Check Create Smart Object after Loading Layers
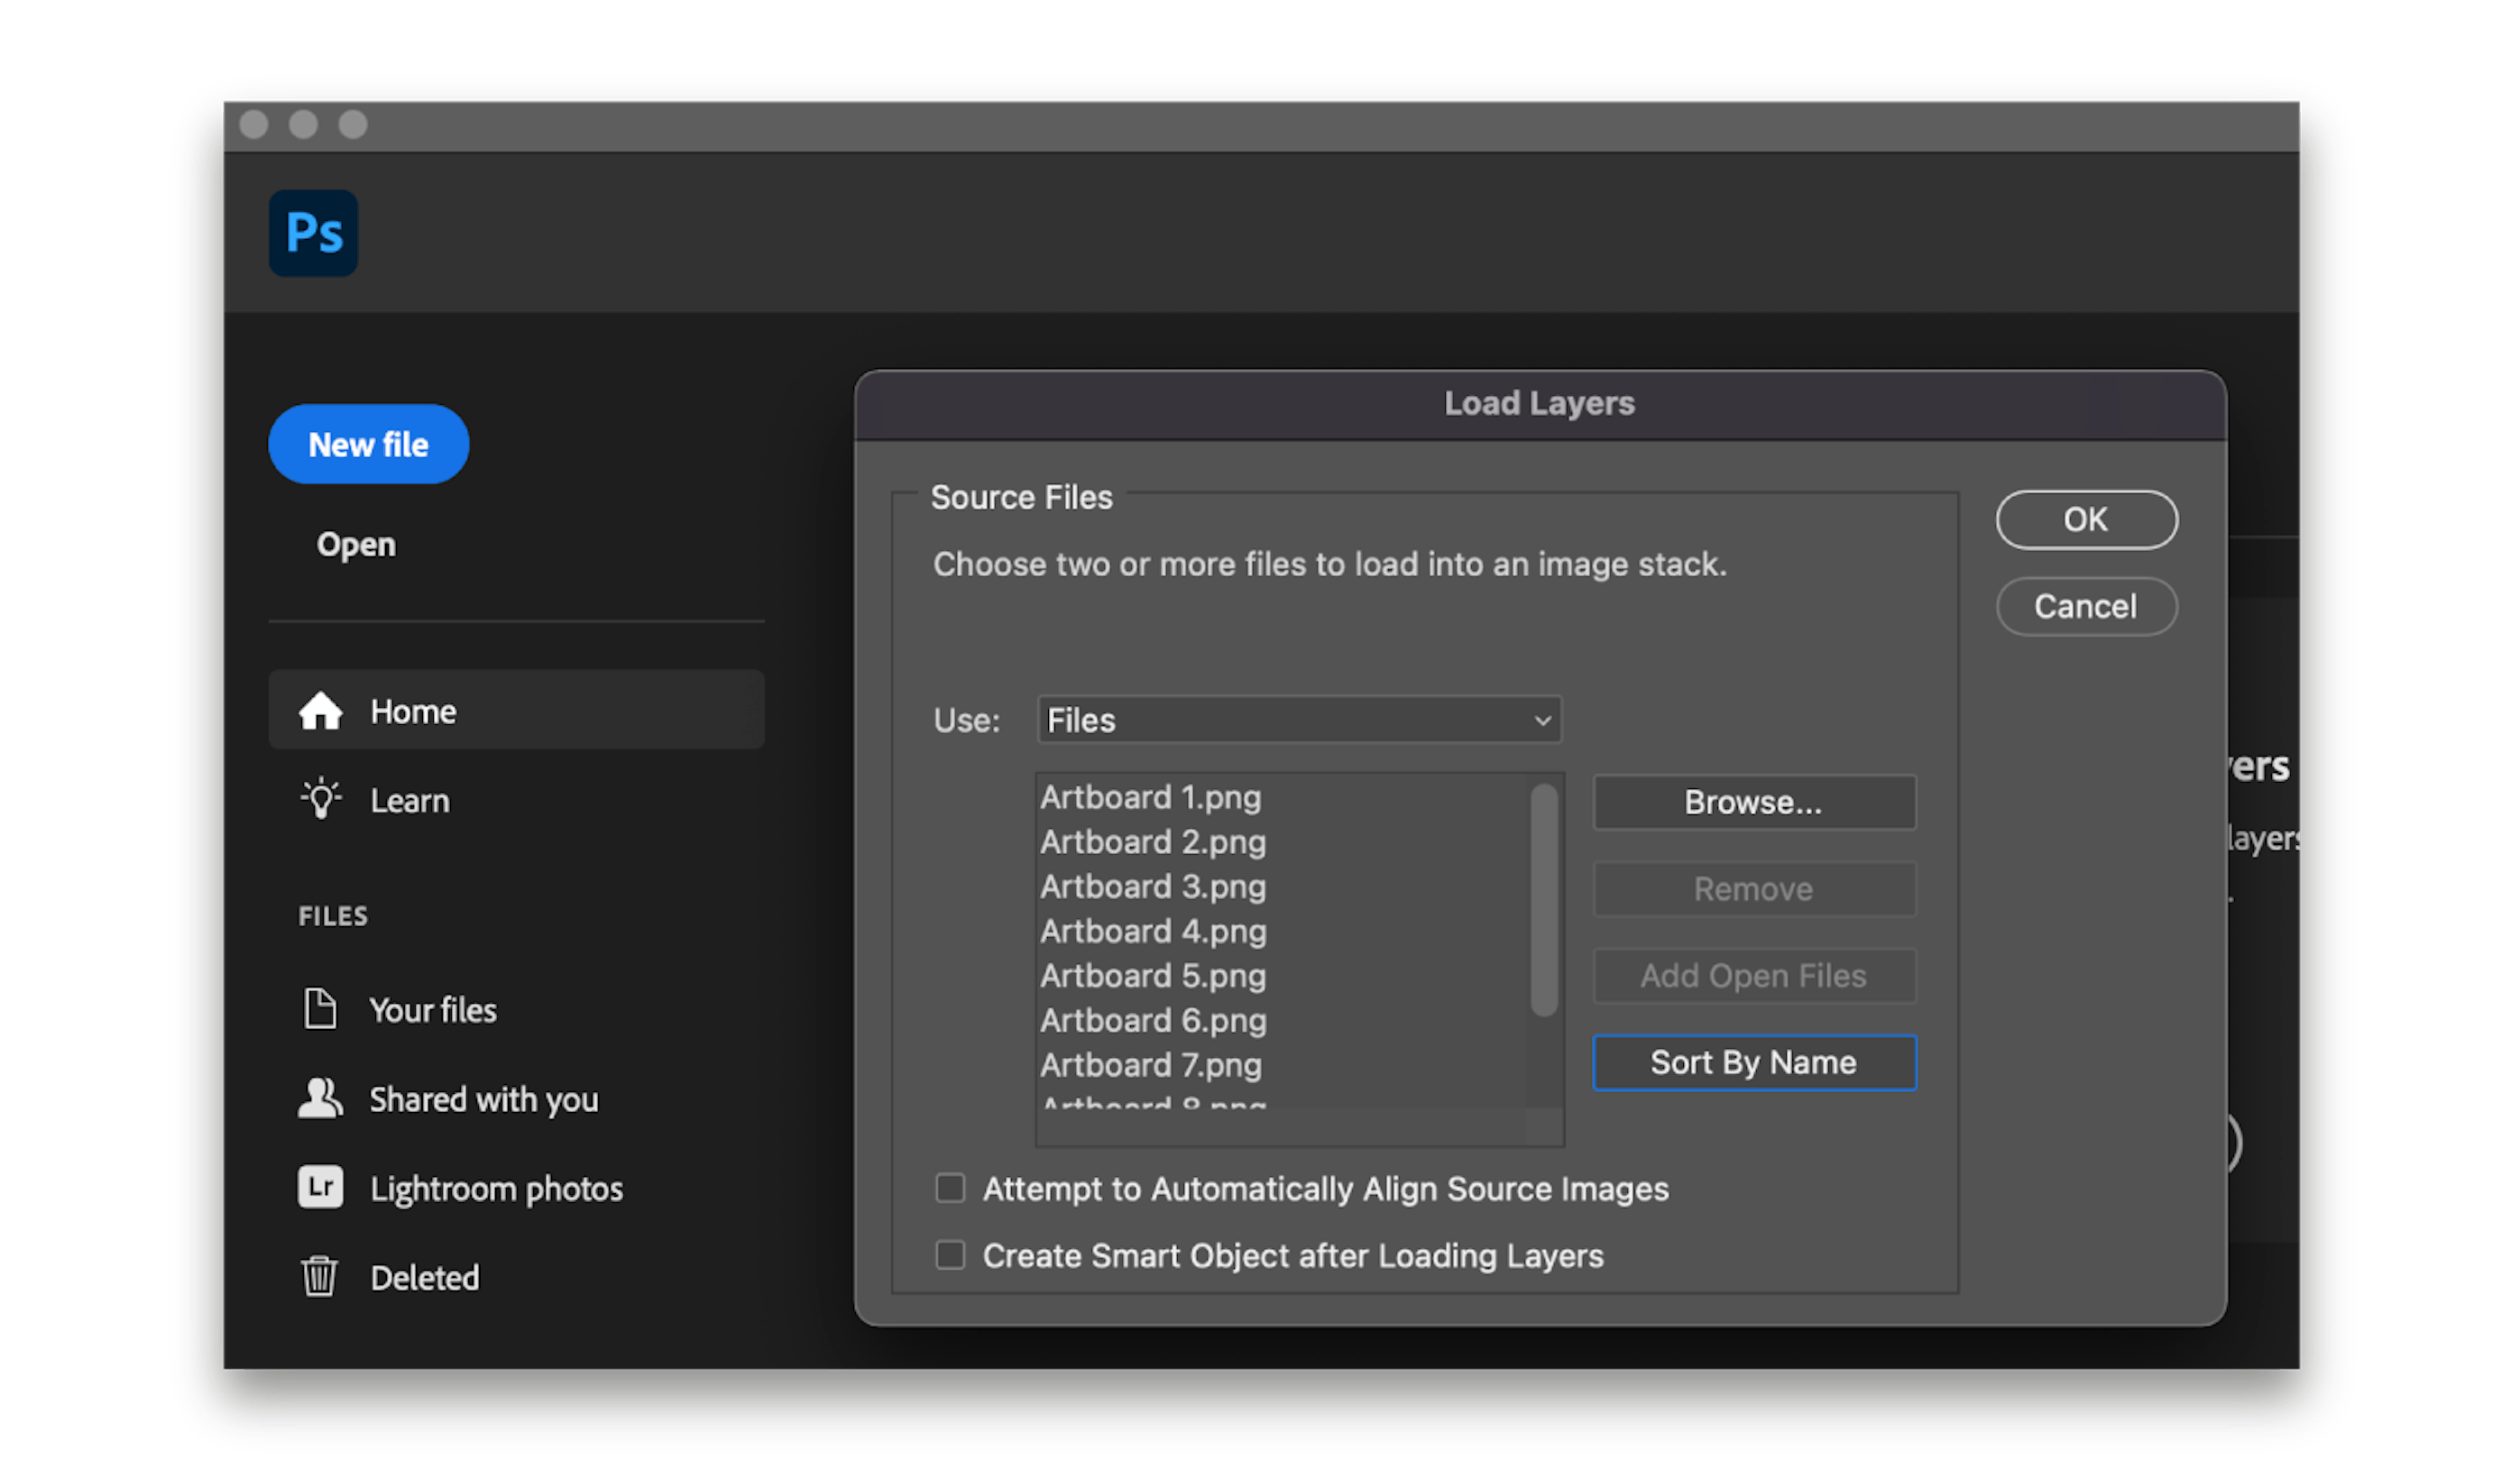 tap(949, 1255)
